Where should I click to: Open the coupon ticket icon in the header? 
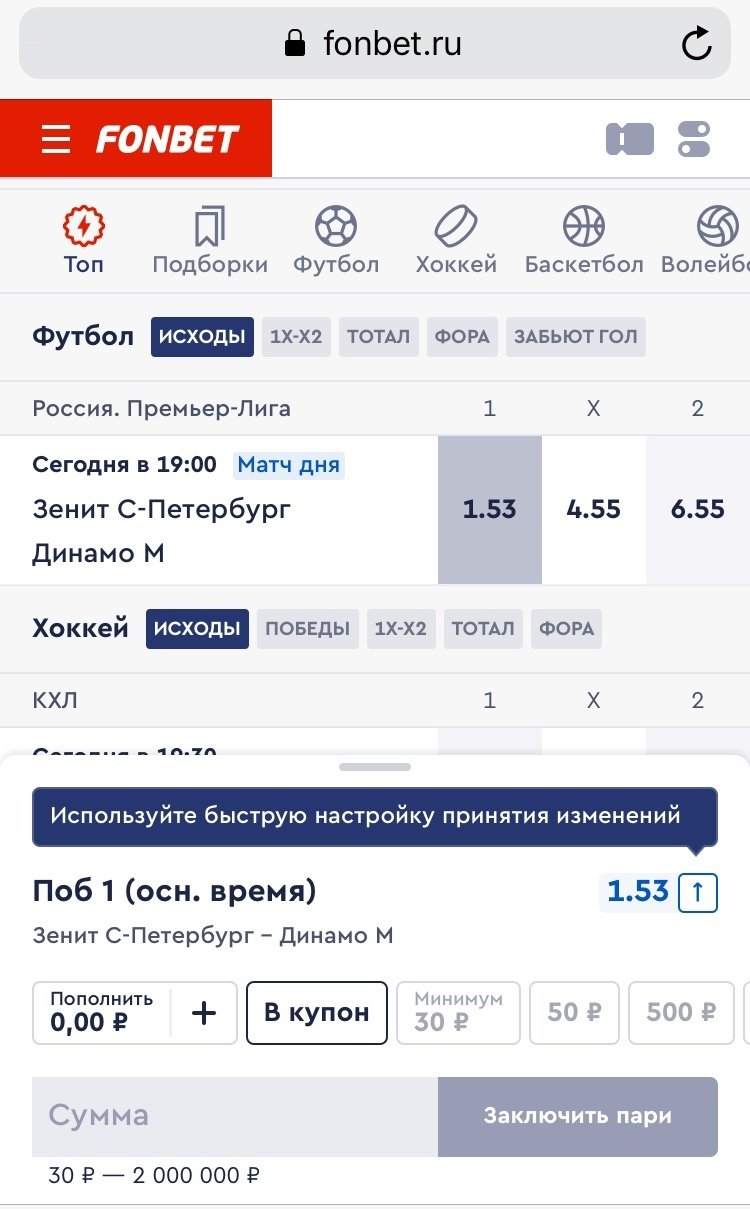coord(629,139)
